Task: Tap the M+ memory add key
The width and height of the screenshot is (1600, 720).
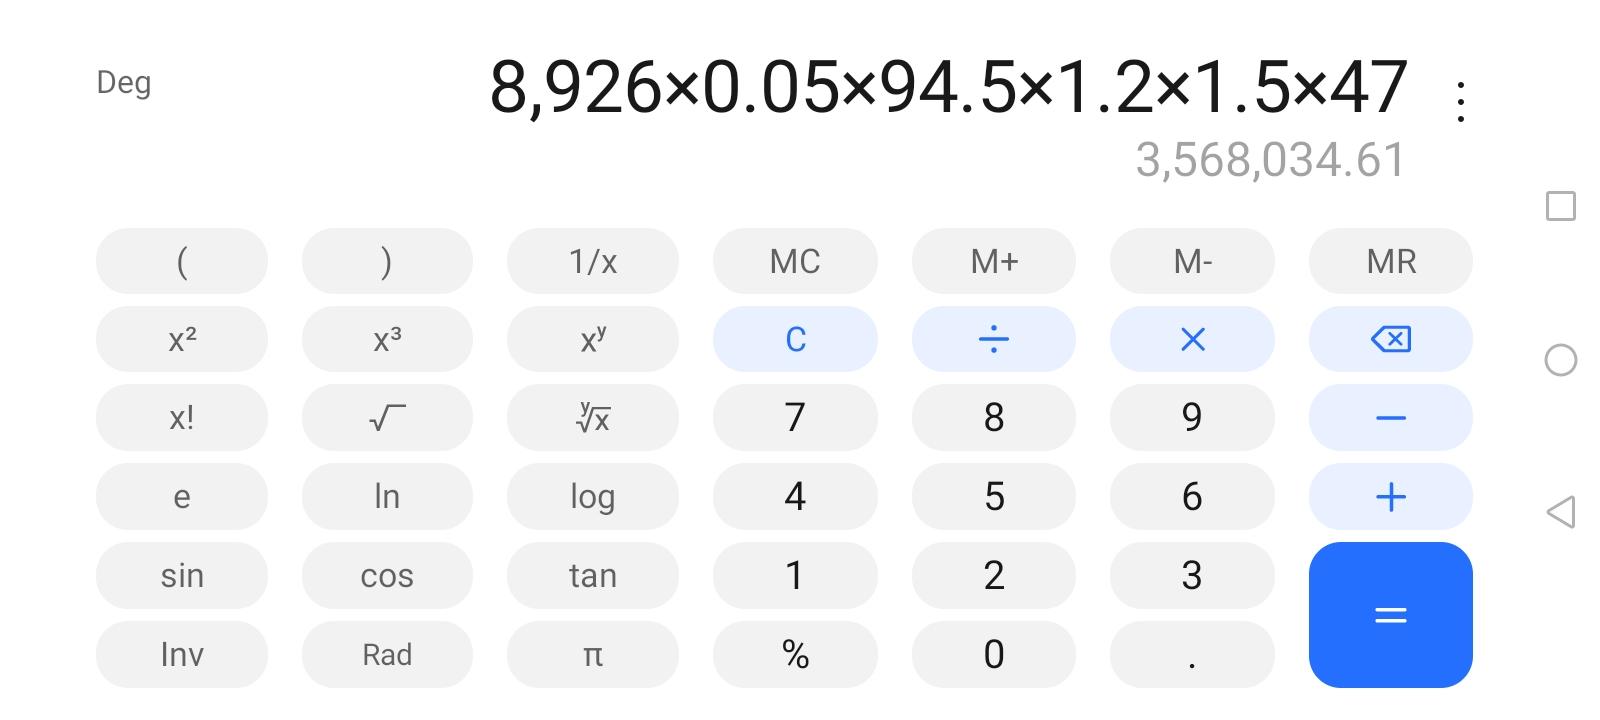Action: pos(994,261)
